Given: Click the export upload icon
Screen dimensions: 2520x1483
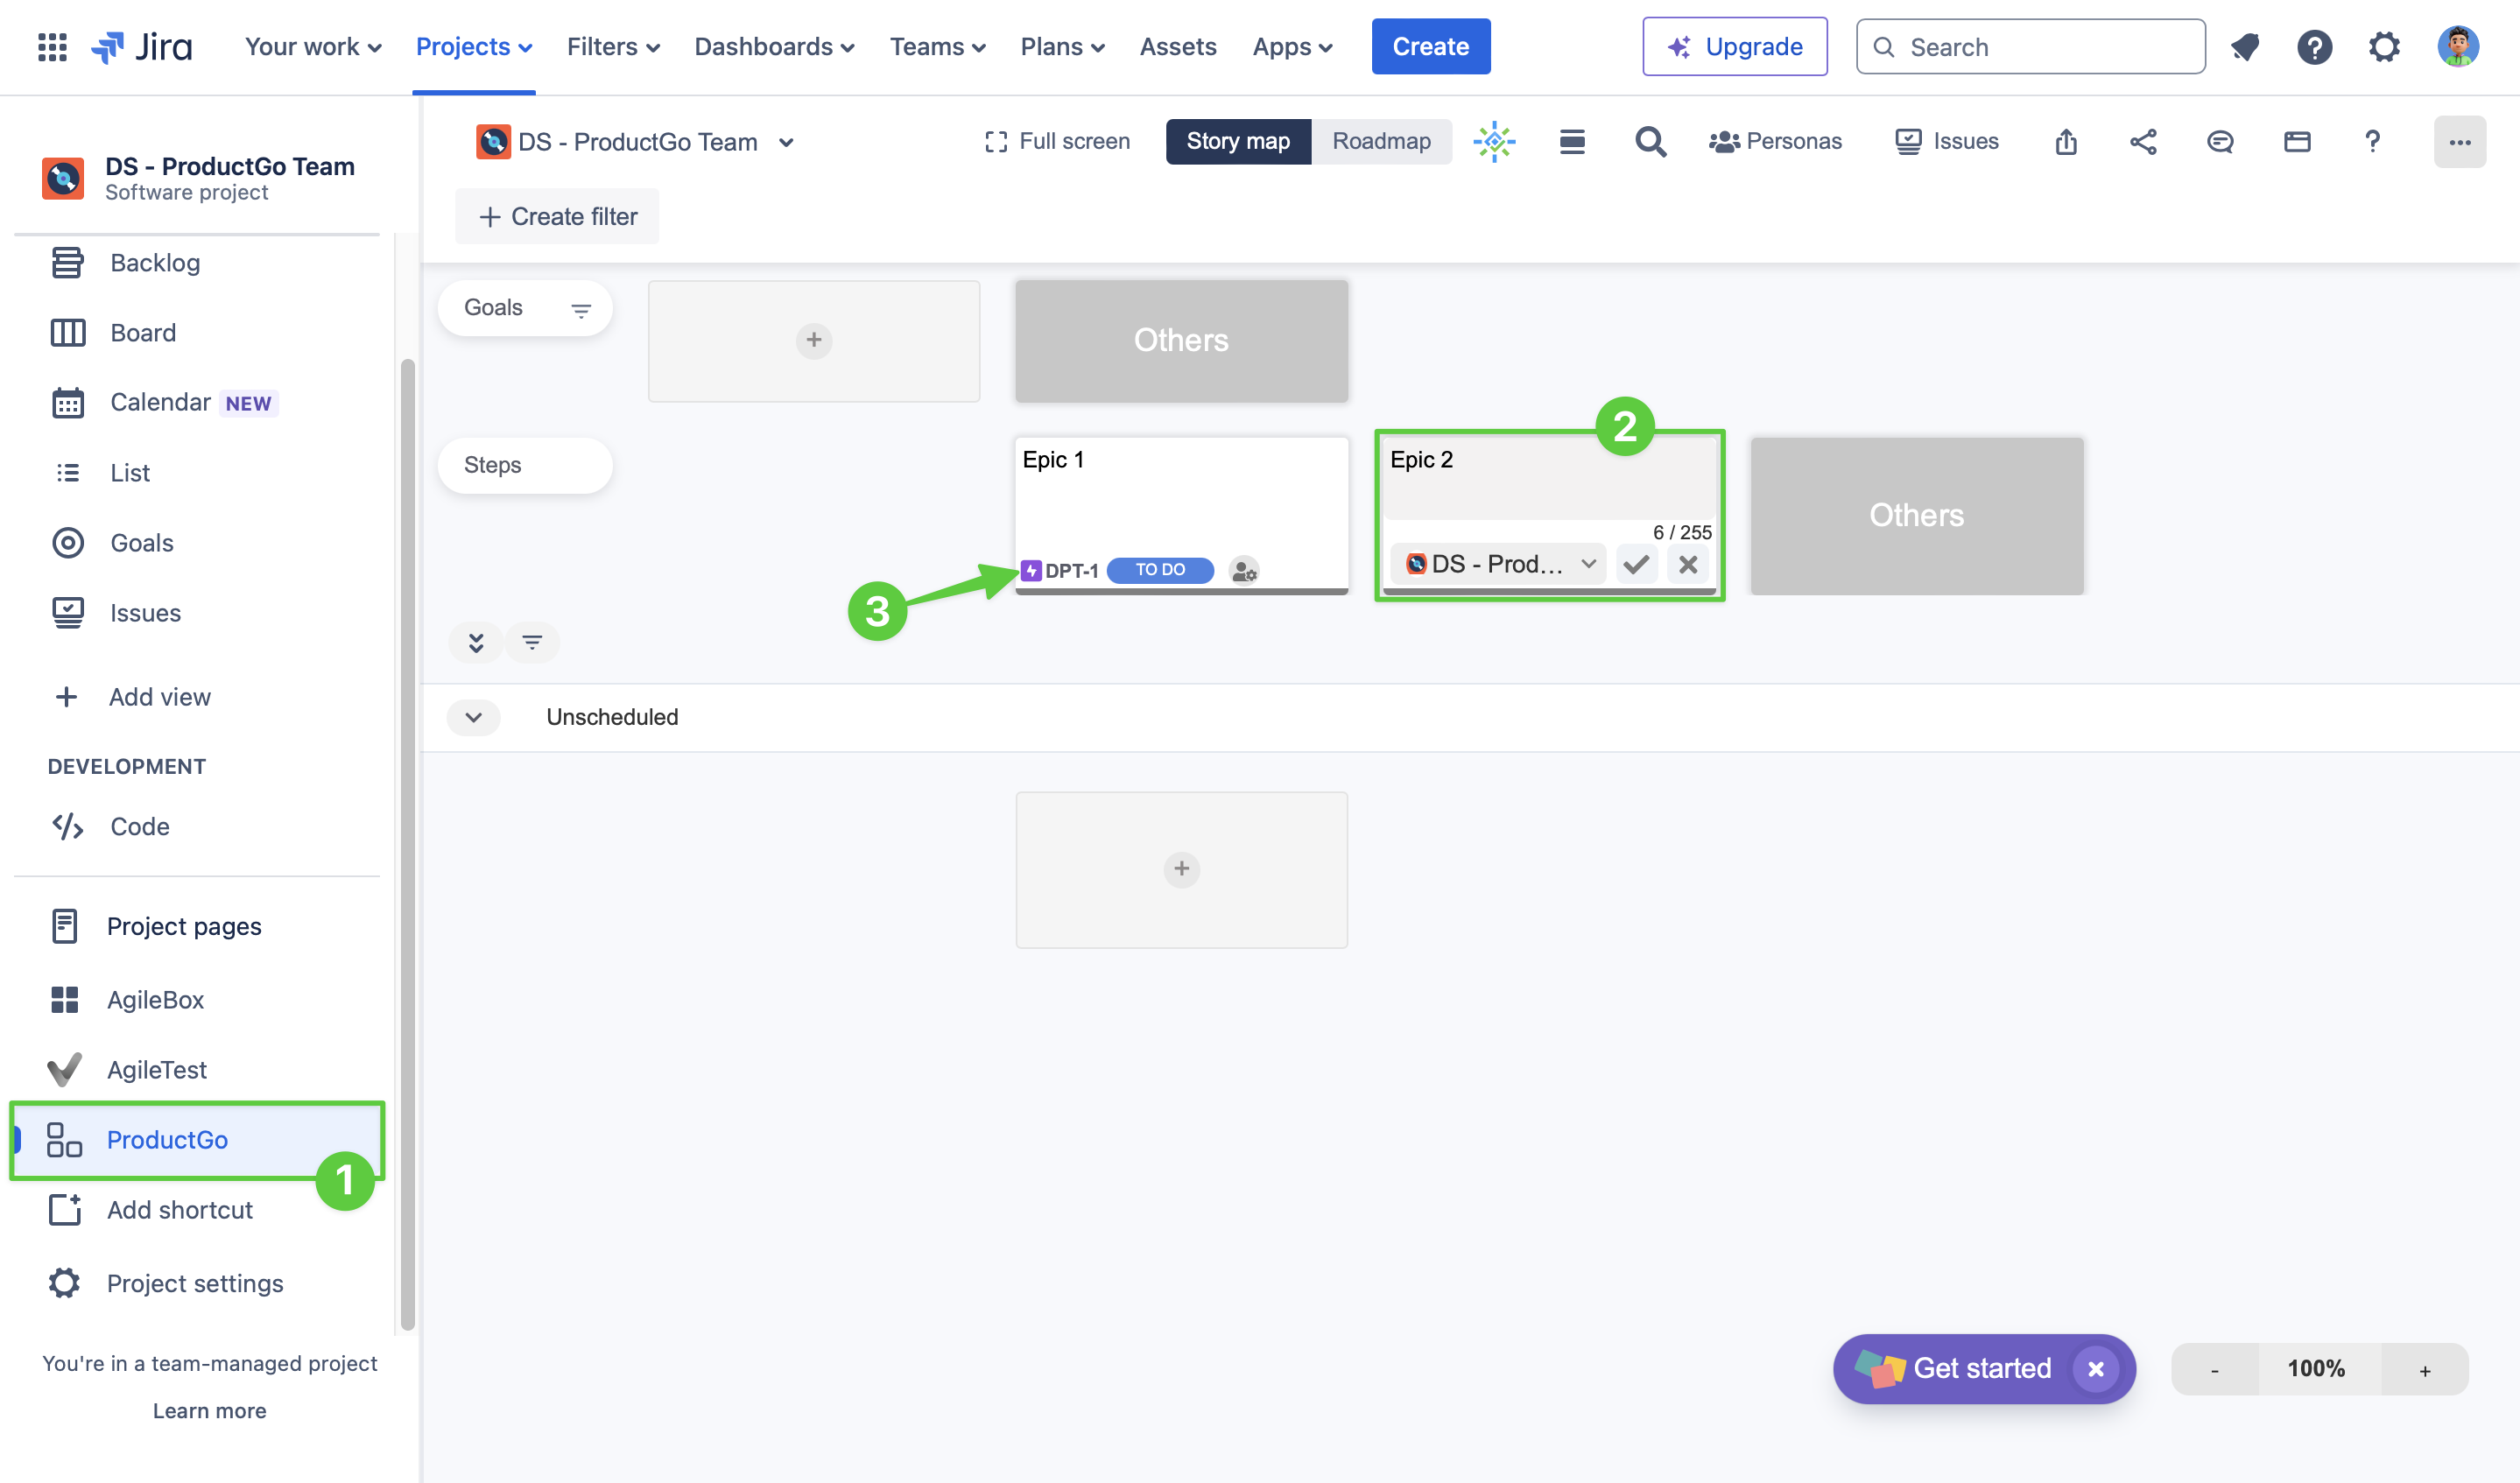Looking at the screenshot, I should 2066,142.
